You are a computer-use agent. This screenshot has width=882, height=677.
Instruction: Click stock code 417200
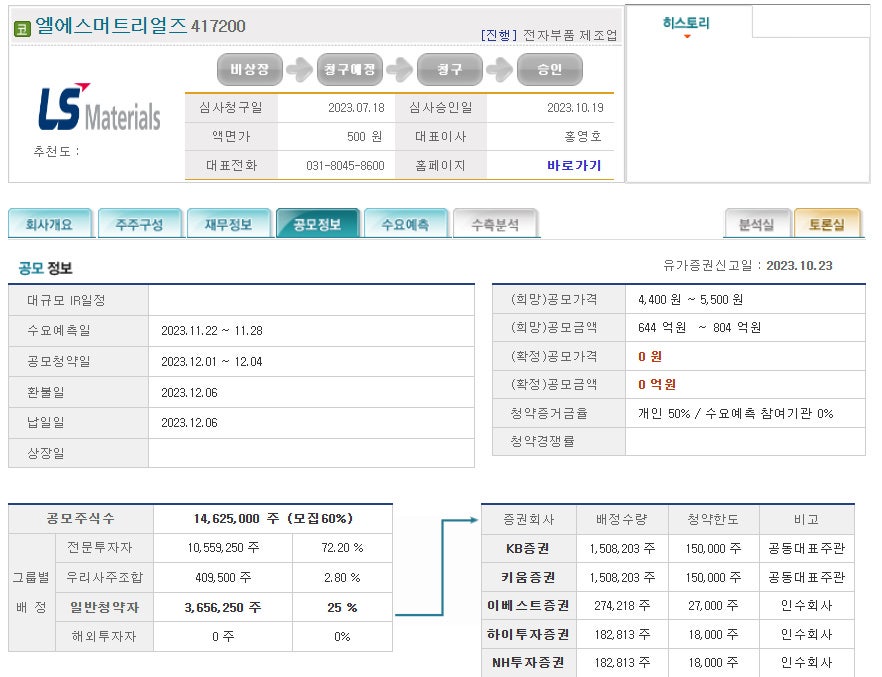click(218, 26)
